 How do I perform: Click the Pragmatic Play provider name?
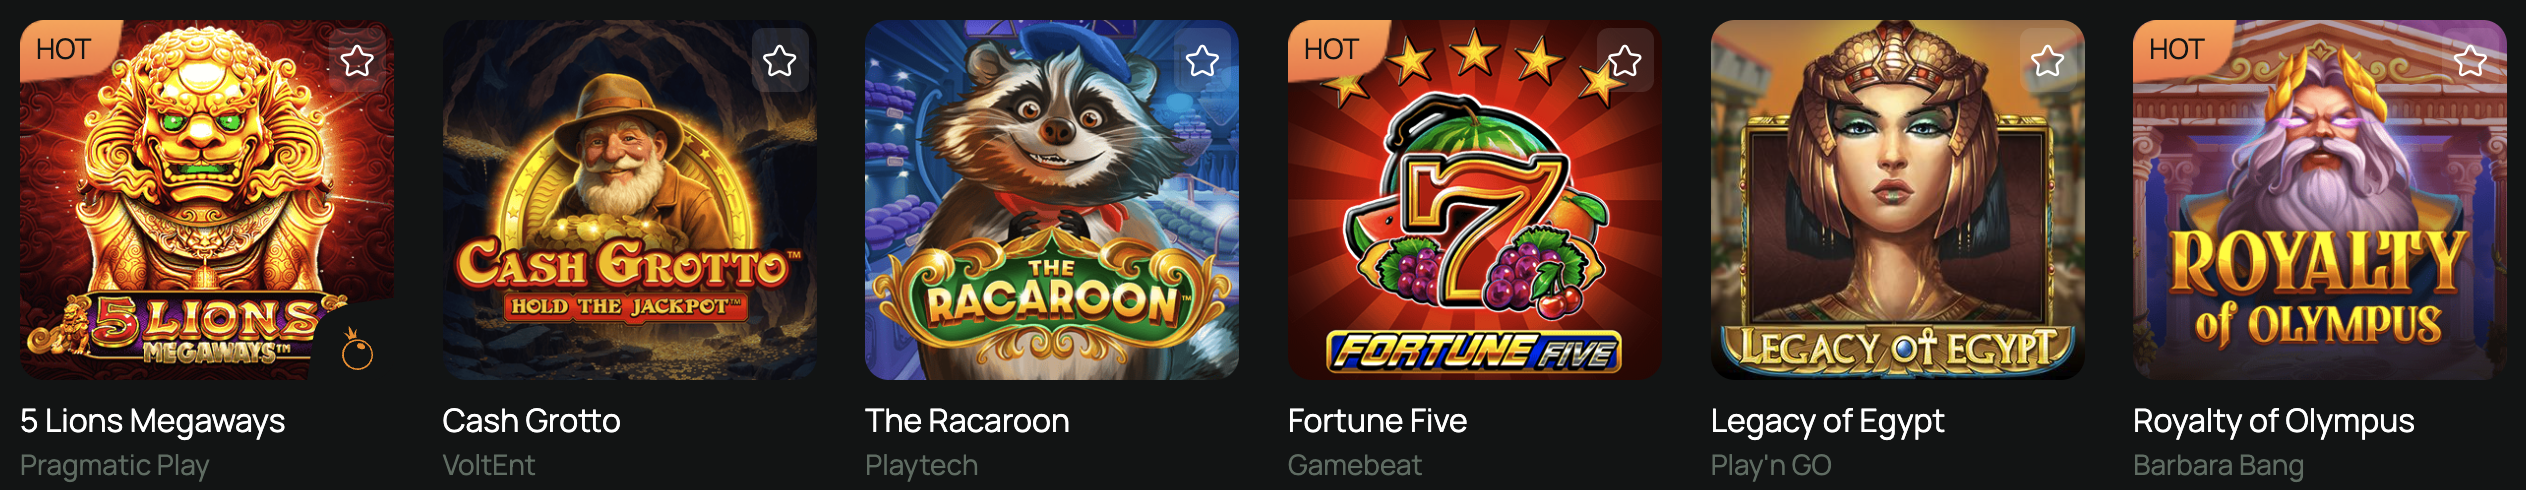click(x=114, y=465)
